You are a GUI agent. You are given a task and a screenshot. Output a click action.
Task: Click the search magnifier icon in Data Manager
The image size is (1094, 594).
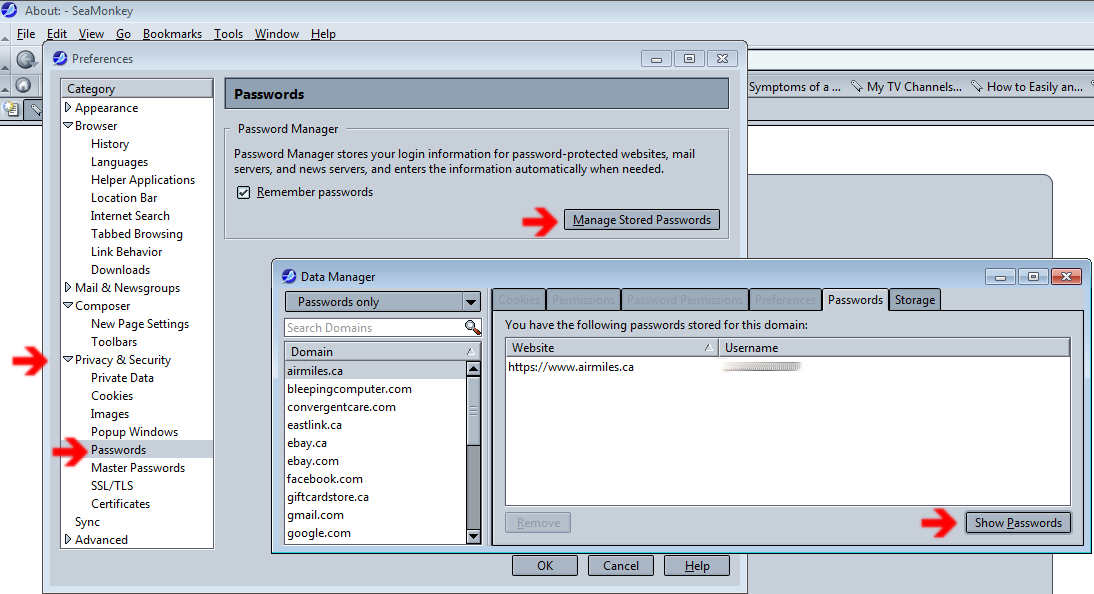coord(472,327)
